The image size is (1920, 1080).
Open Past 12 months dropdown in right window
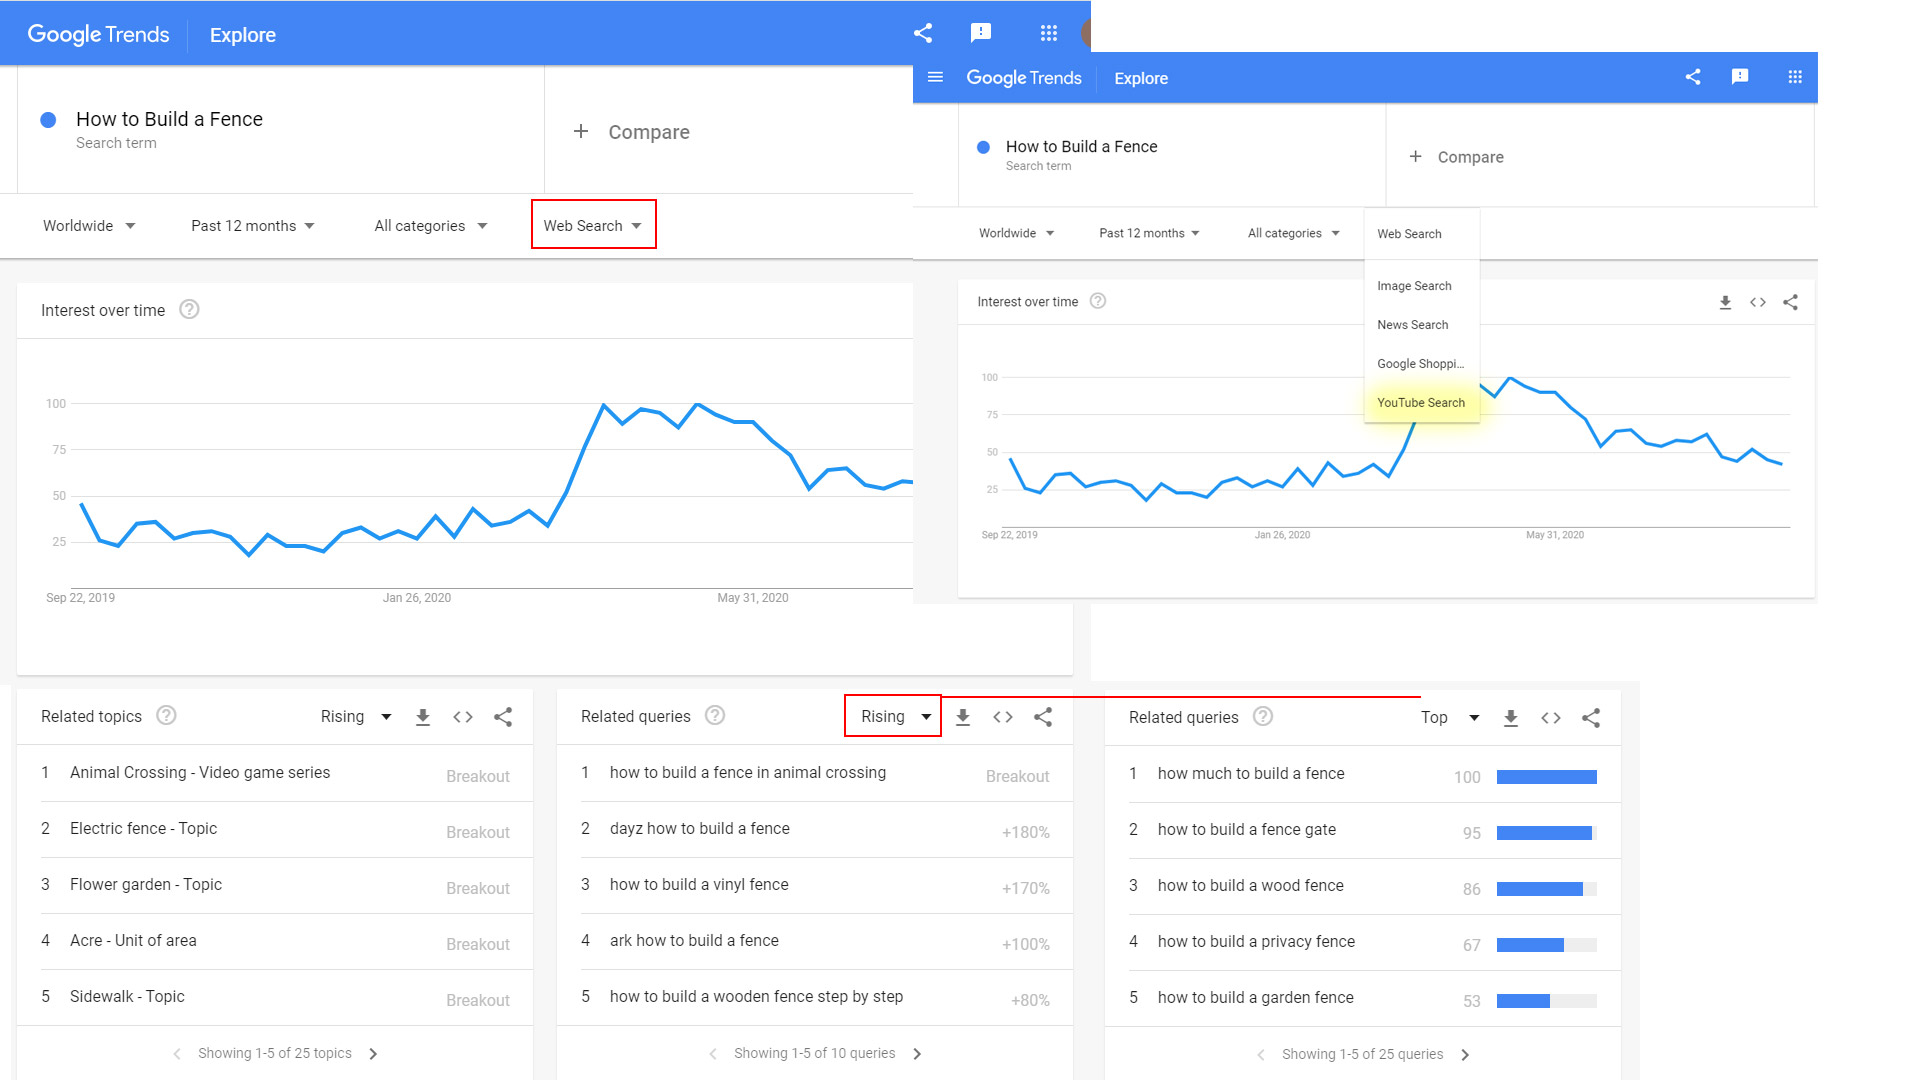(1149, 233)
